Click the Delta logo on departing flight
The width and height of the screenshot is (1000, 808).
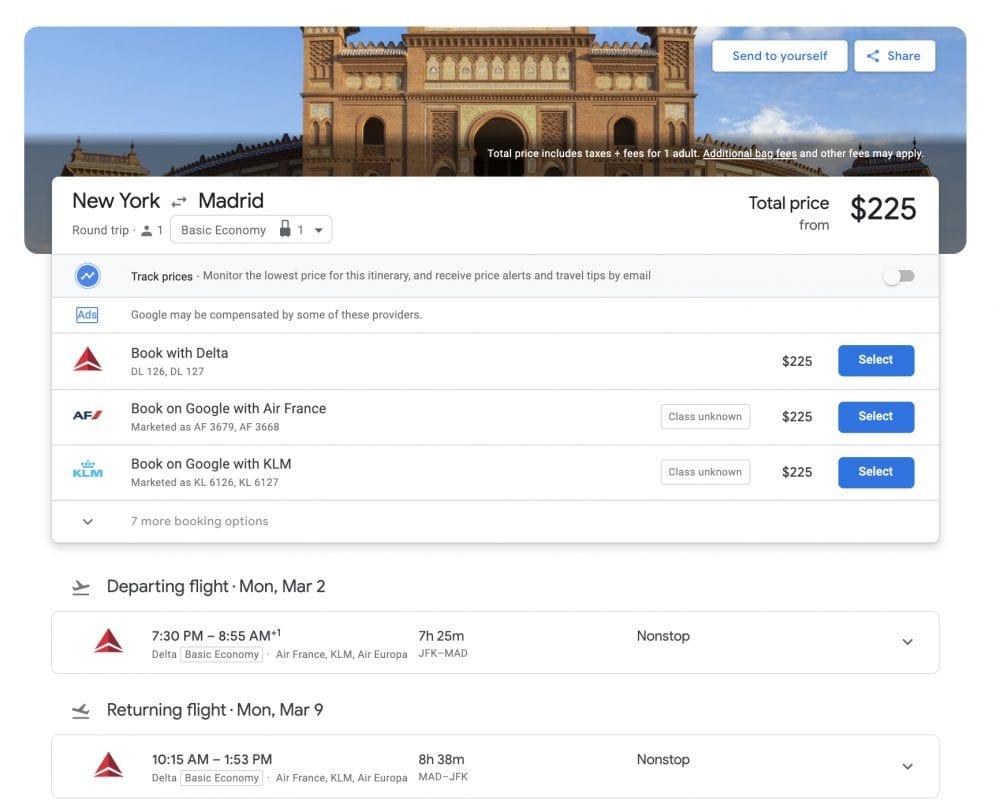point(108,642)
